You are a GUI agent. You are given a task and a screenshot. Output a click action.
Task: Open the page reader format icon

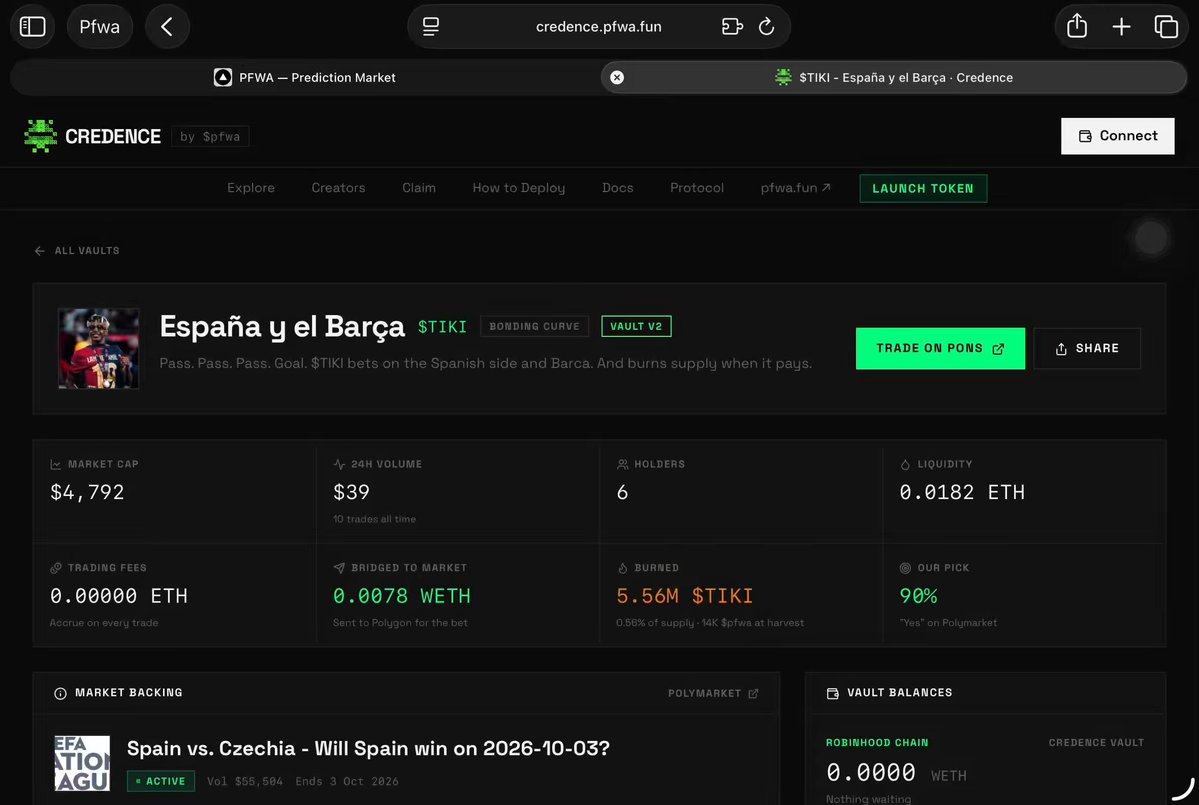431,27
